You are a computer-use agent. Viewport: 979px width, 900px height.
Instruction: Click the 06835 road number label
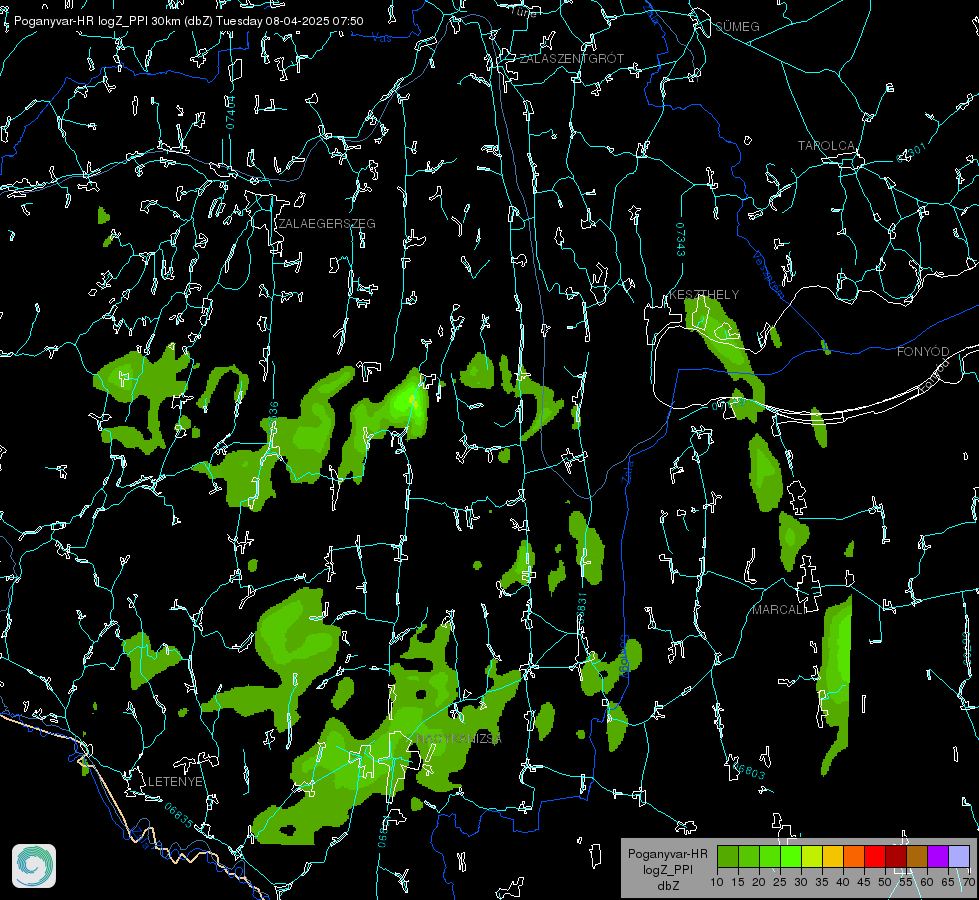[179, 814]
